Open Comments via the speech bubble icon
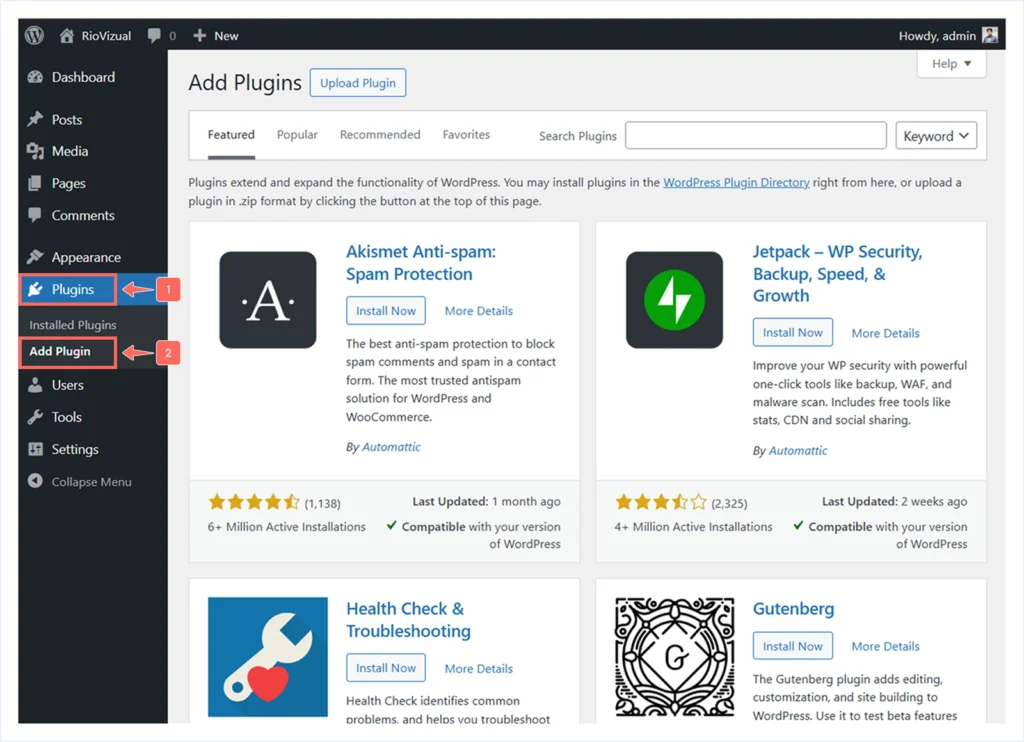Image resolution: width=1024 pixels, height=742 pixels. click(x=33, y=215)
